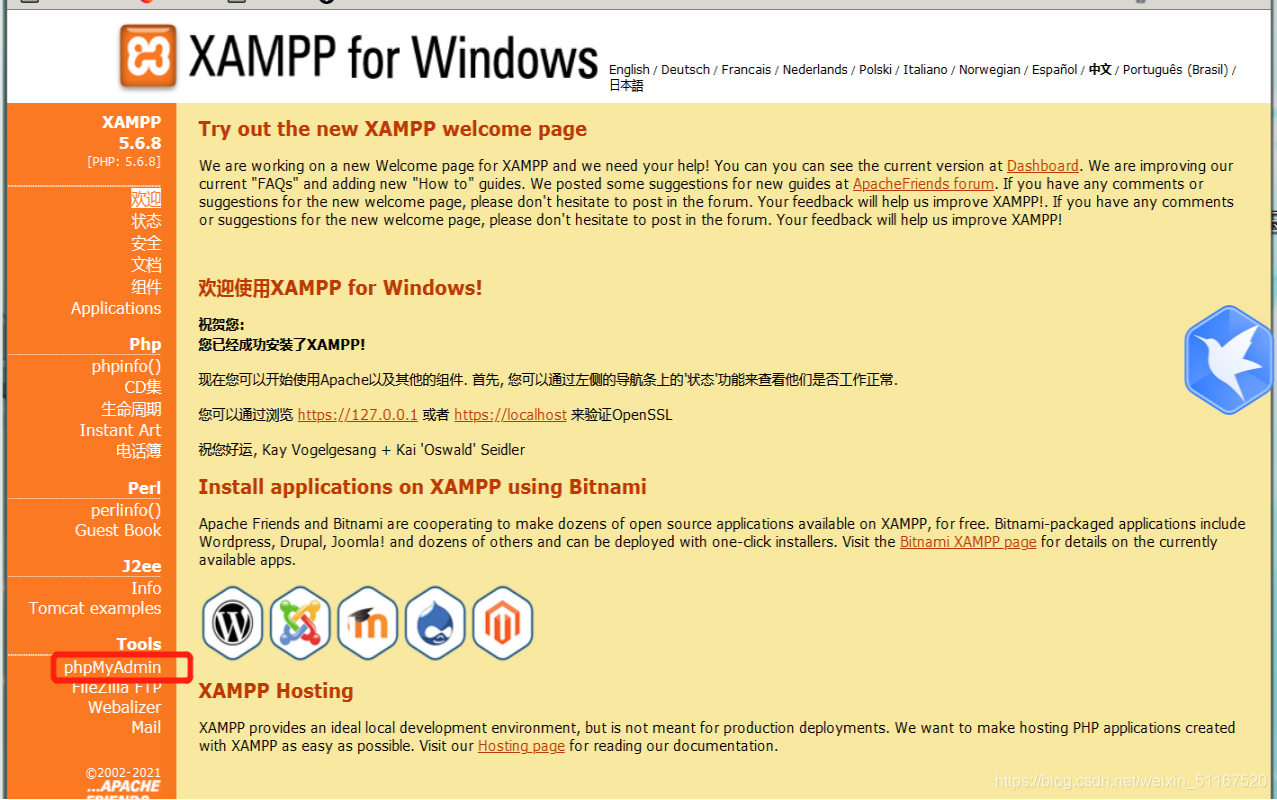Open 生命周期 in the sidebar
Image resolution: width=1277 pixels, height=800 pixels.
tap(131, 409)
